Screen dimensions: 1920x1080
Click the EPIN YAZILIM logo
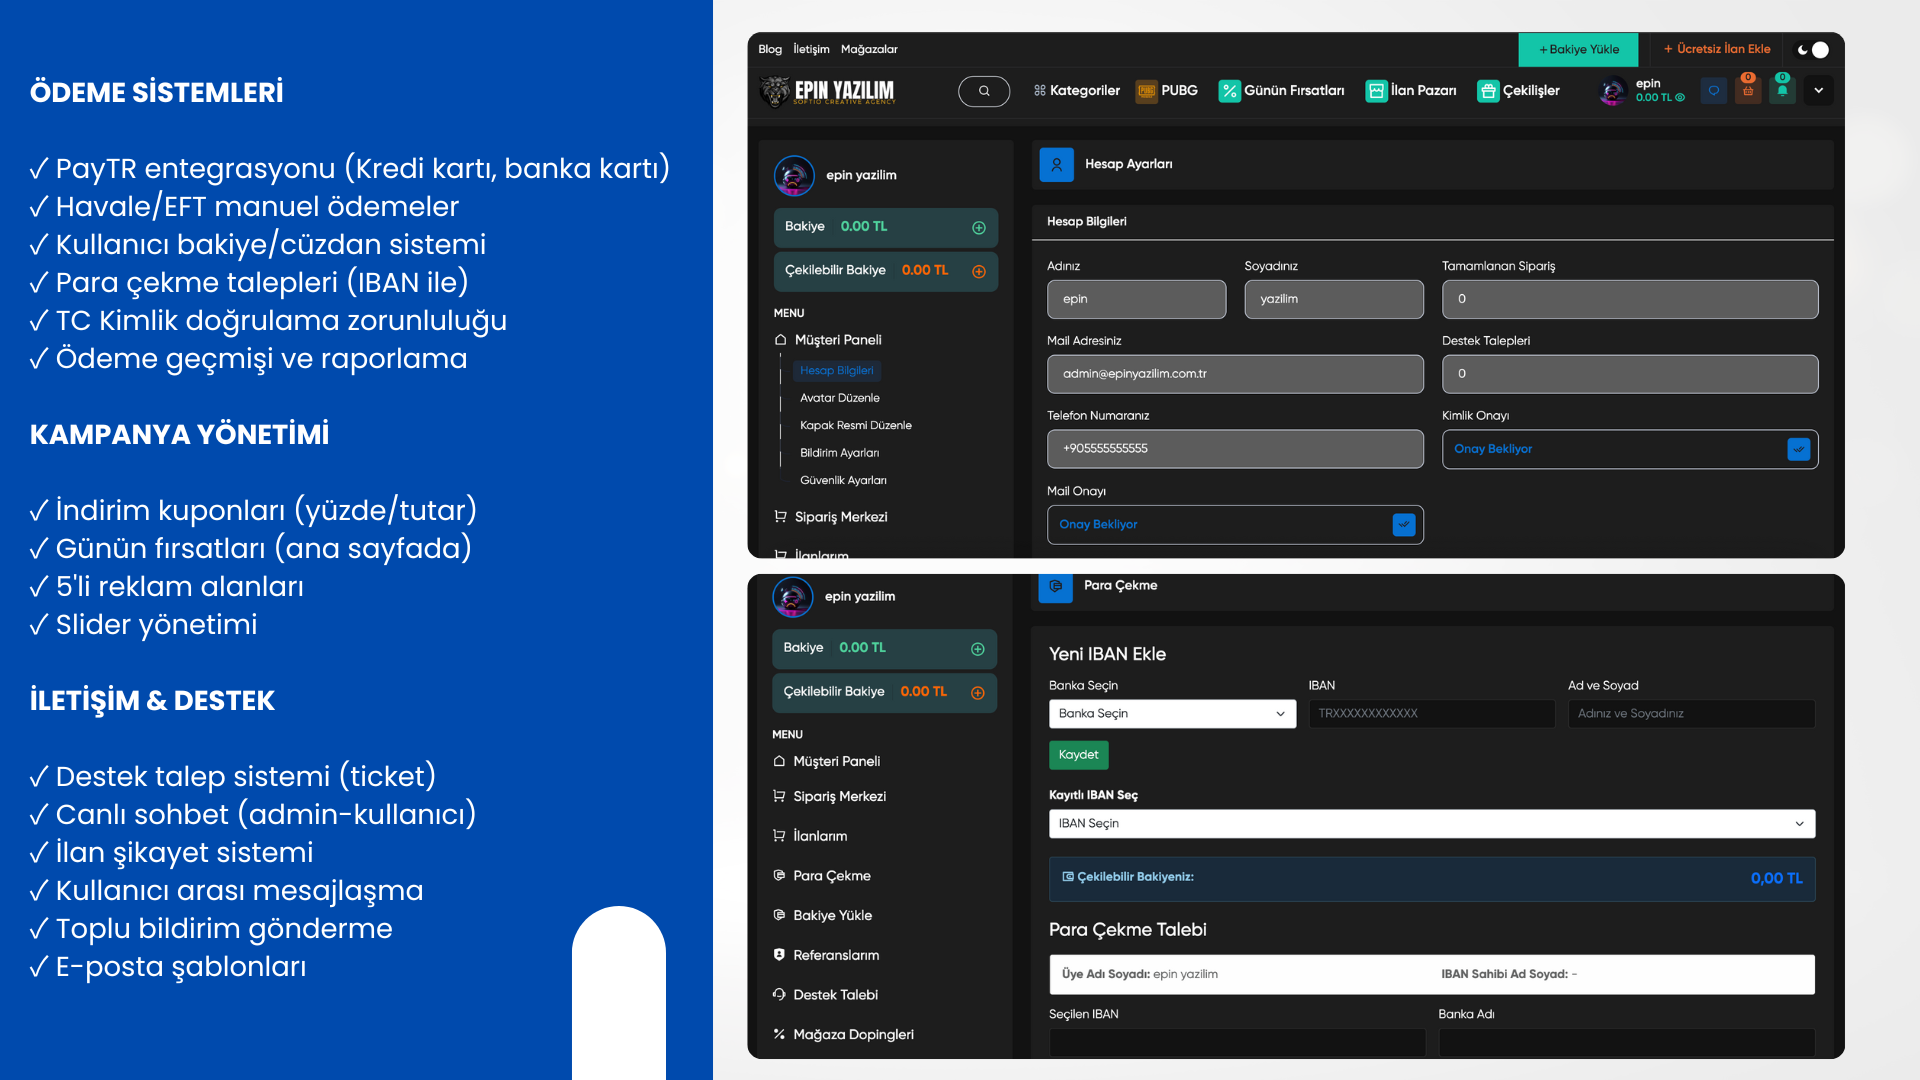pyautogui.click(x=827, y=91)
